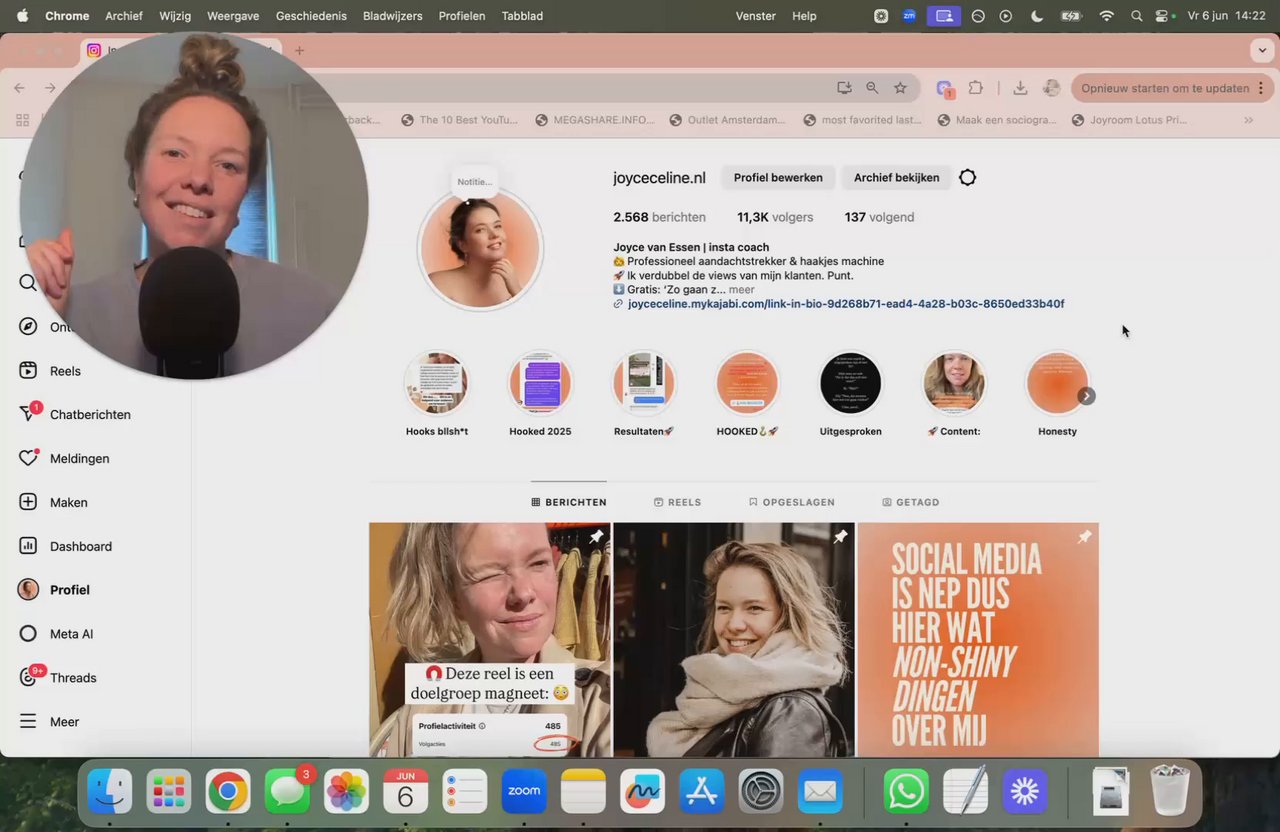Open Spotlight search in menu bar
This screenshot has height=832, width=1280.
click(x=1137, y=16)
